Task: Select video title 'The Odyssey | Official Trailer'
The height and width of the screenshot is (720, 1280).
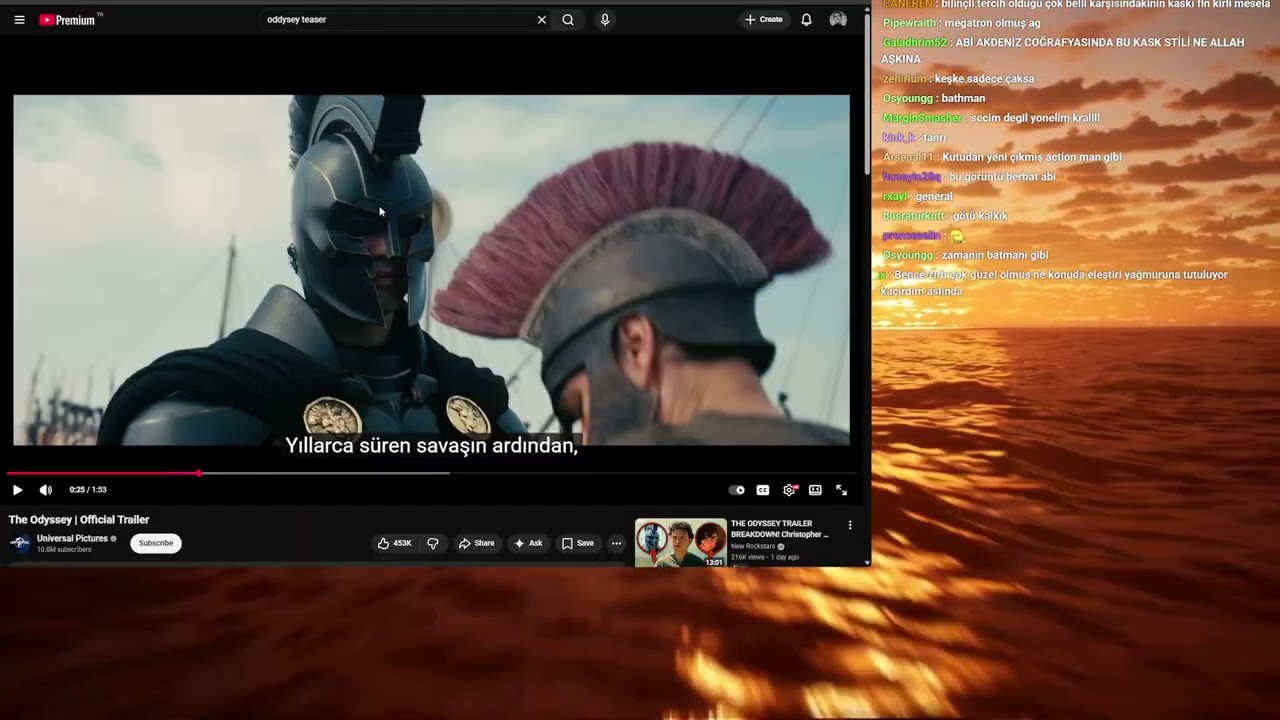Action: 79,520
